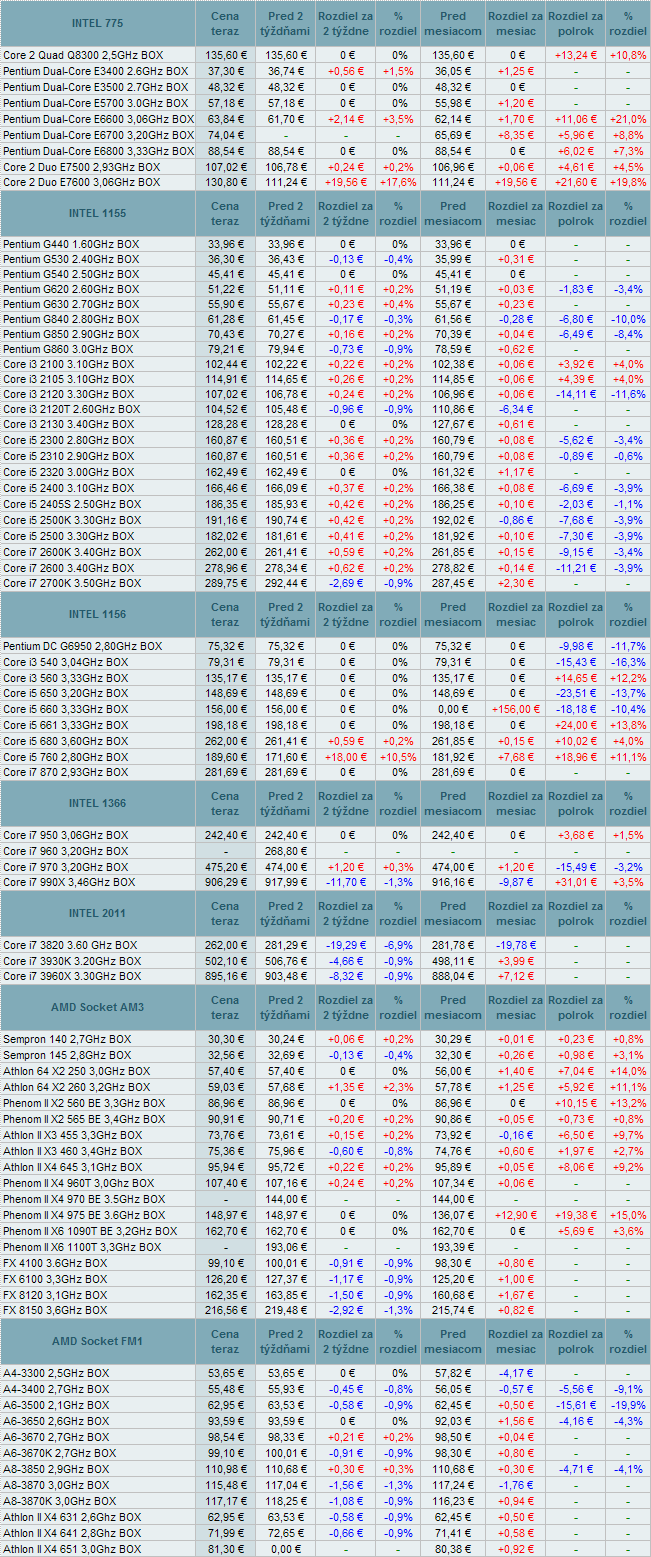
Task: Click Core i7 870 2,93GHz BOX
Action: click(x=66, y=772)
